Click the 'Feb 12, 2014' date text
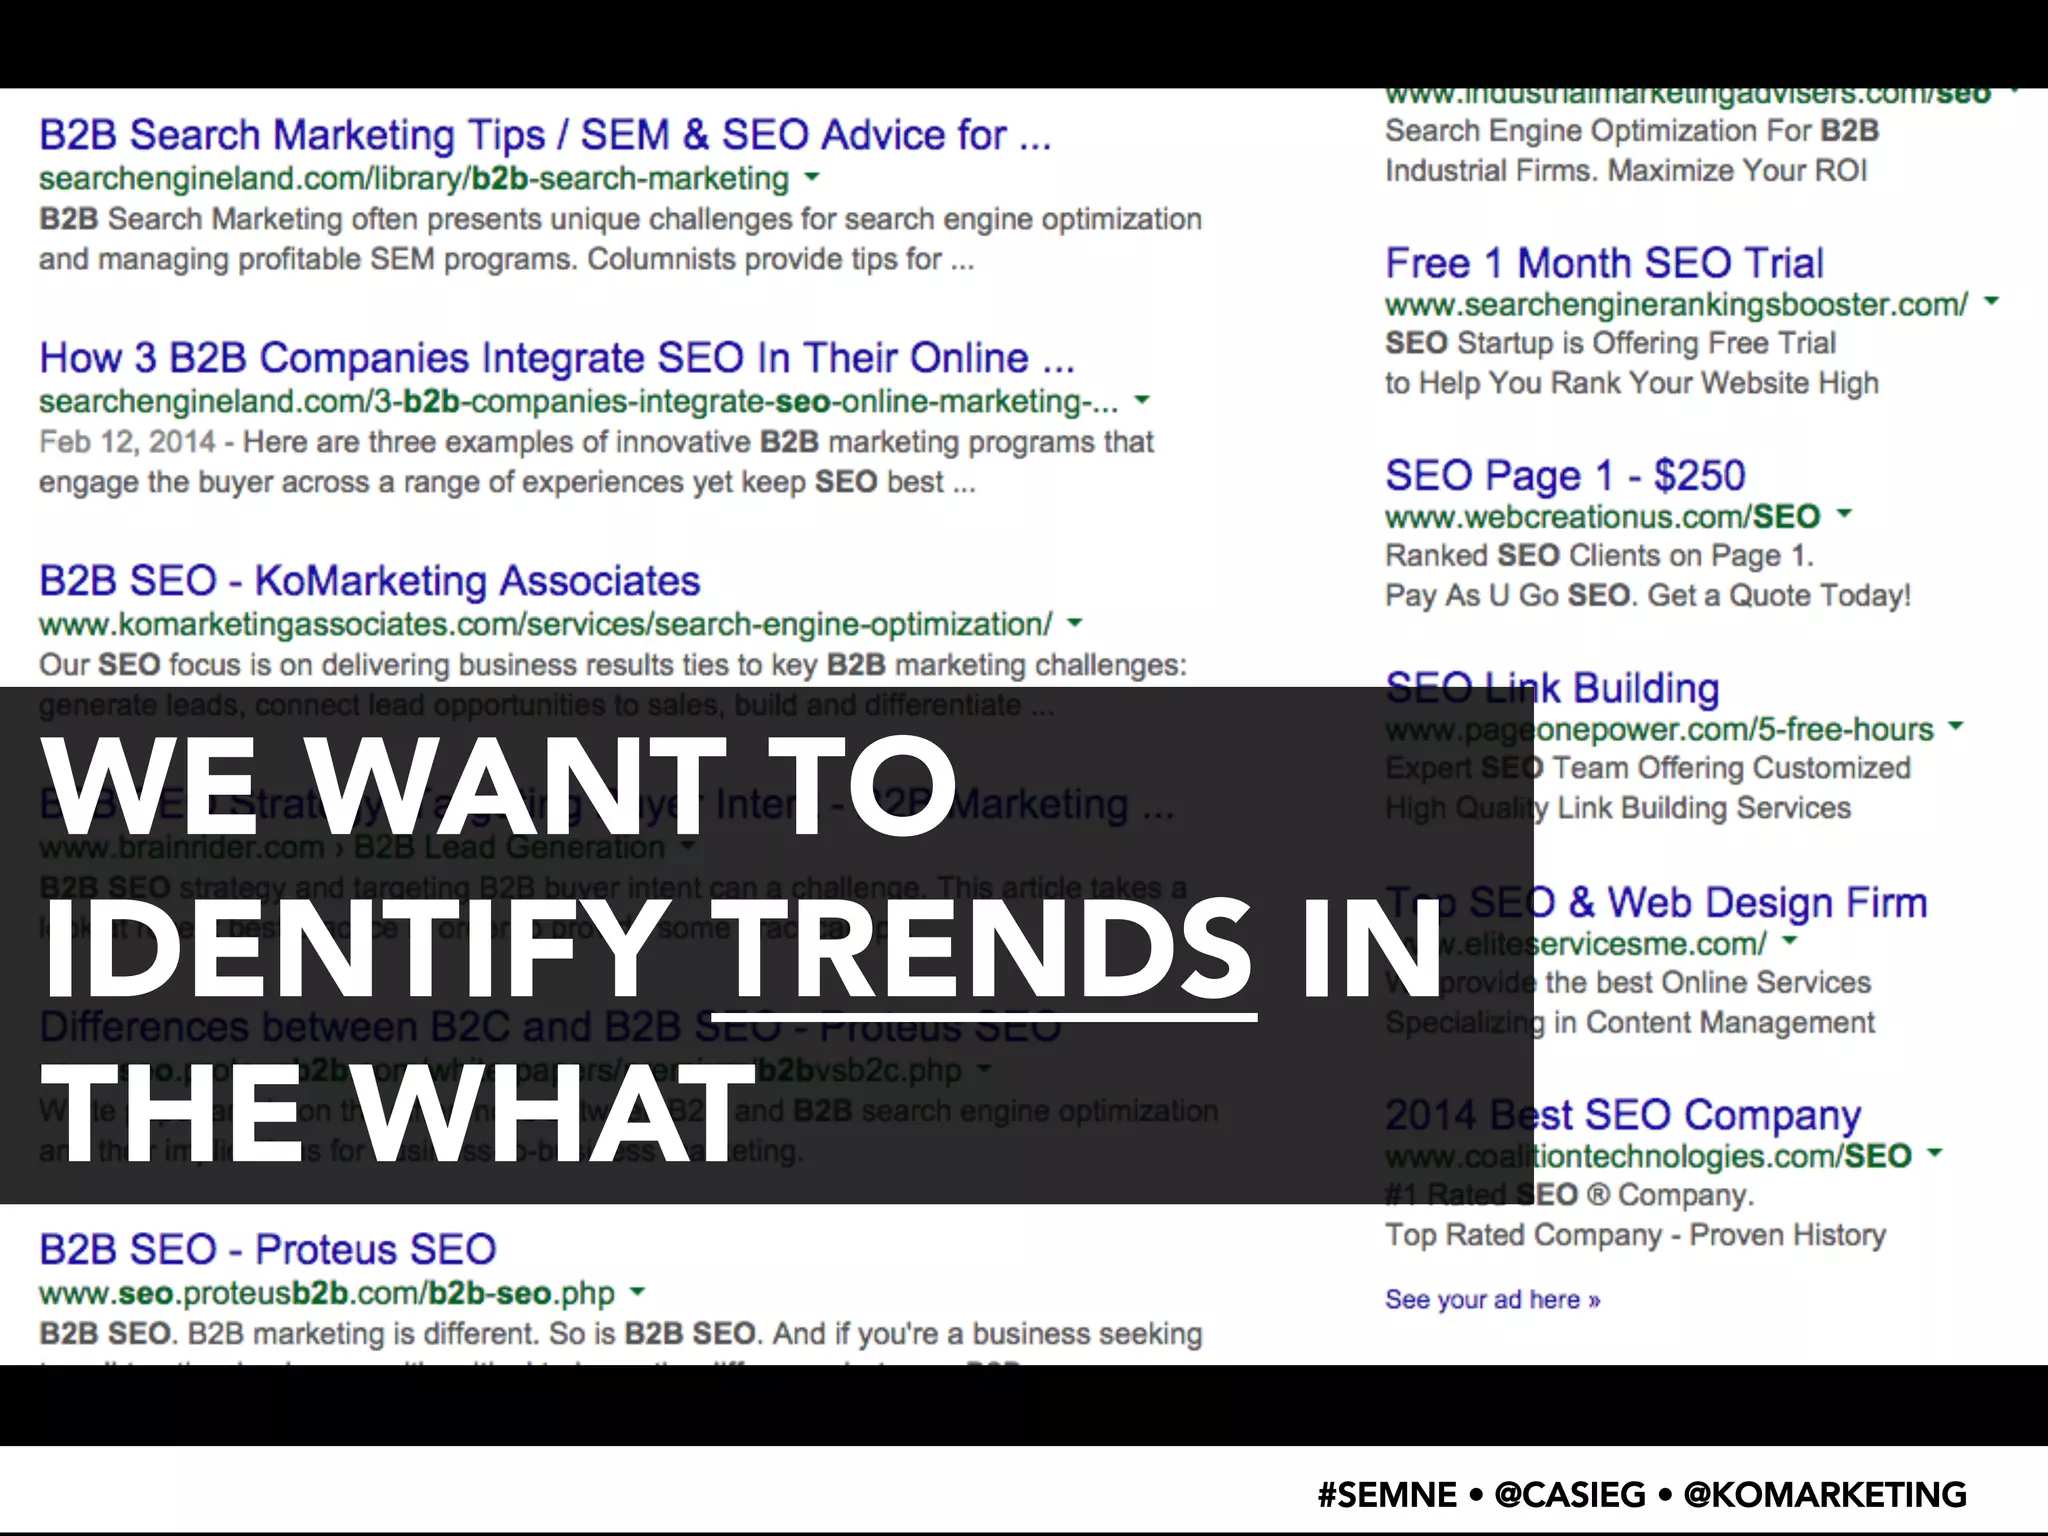Viewport: 2048px width, 1536px height. point(127,442)
